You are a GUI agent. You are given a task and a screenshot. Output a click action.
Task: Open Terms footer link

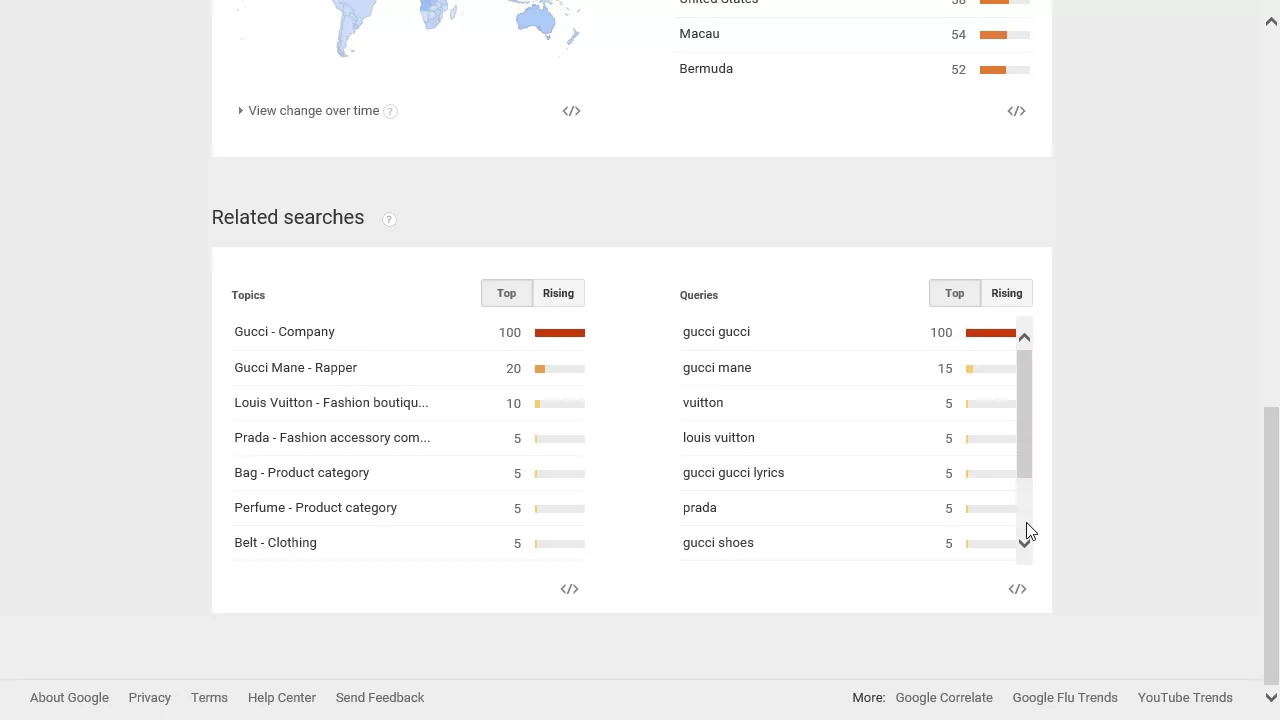click(x=209, y=698)
